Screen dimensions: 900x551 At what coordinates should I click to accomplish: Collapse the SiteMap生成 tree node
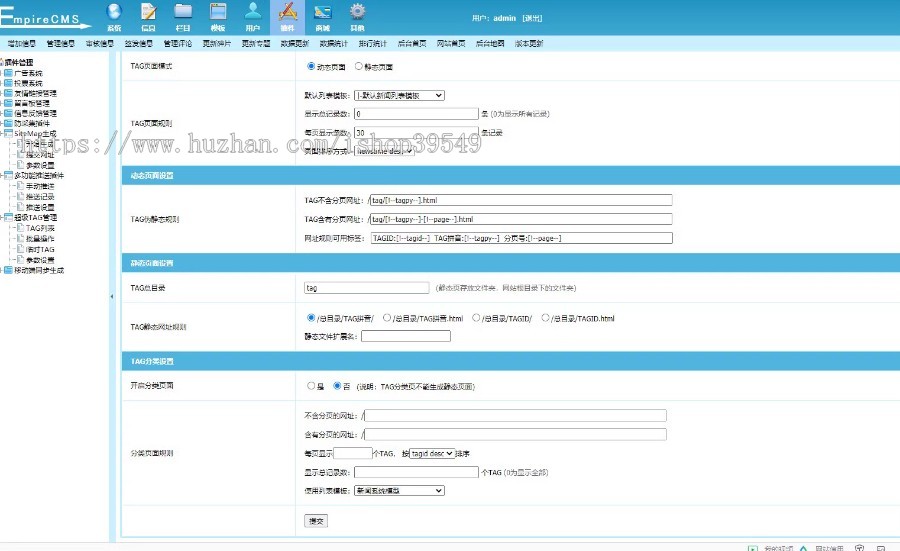pos(2,134)
